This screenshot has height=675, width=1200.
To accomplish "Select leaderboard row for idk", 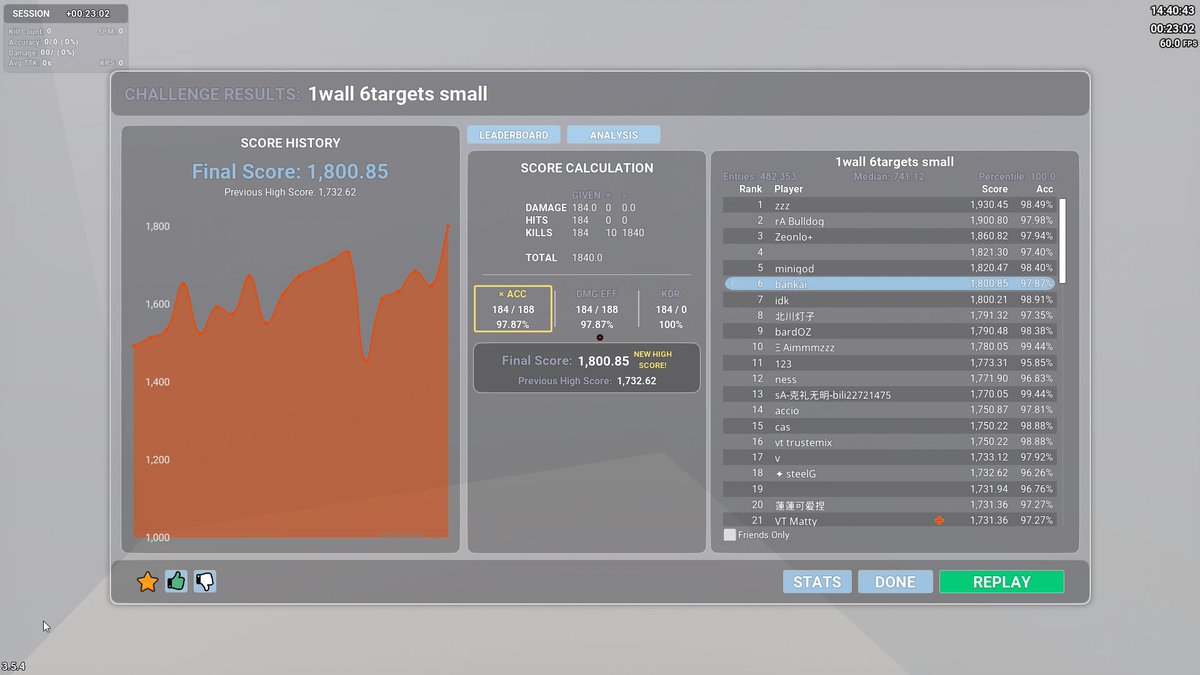I will 889,300.
